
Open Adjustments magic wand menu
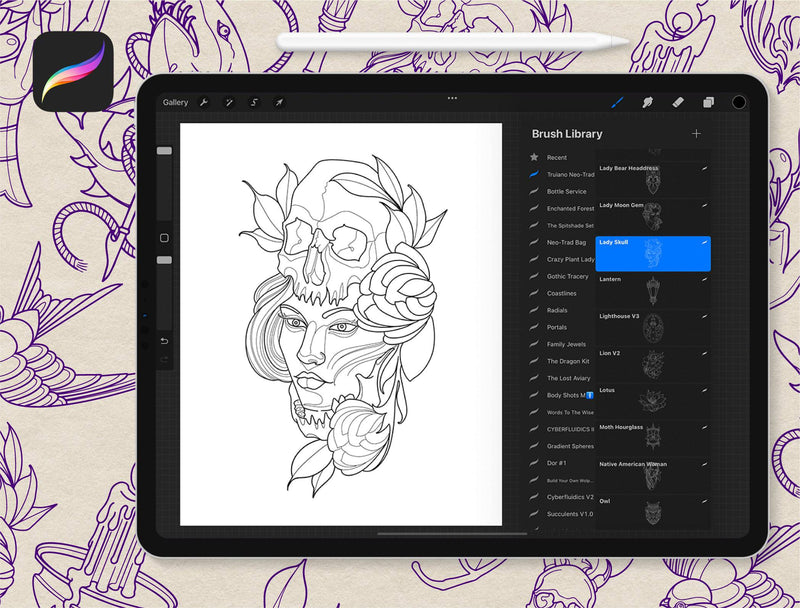tap(229, 102)
